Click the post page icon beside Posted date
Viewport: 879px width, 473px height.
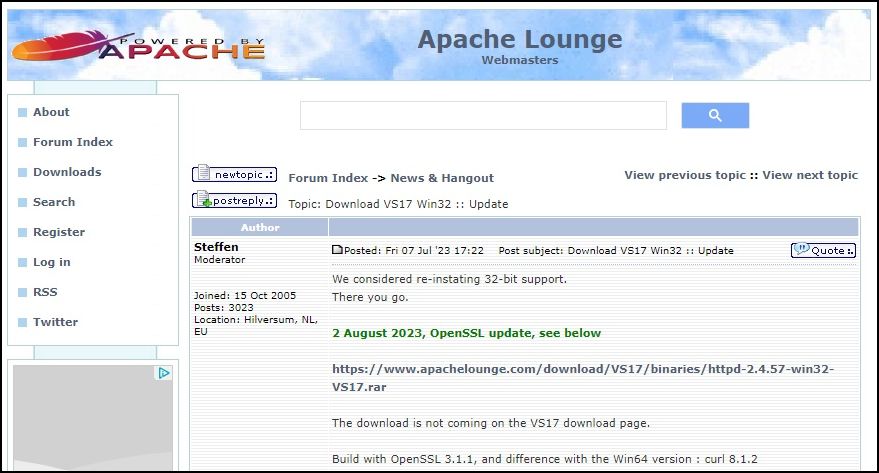pos(337,250)
